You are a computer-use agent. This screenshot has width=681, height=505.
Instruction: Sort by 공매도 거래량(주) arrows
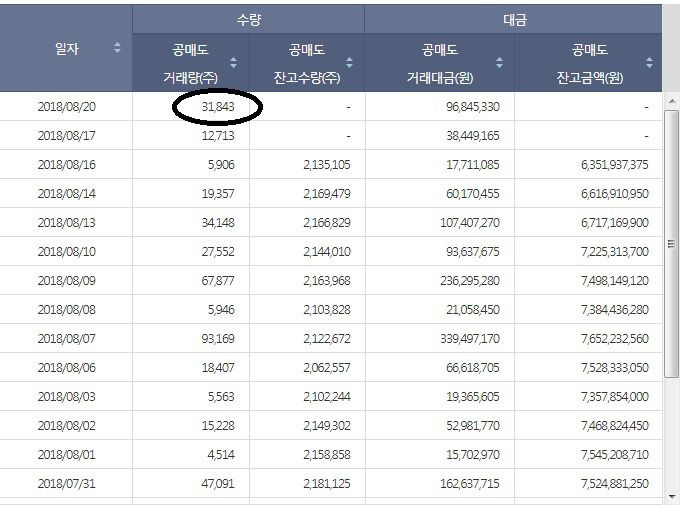point(233,63)
